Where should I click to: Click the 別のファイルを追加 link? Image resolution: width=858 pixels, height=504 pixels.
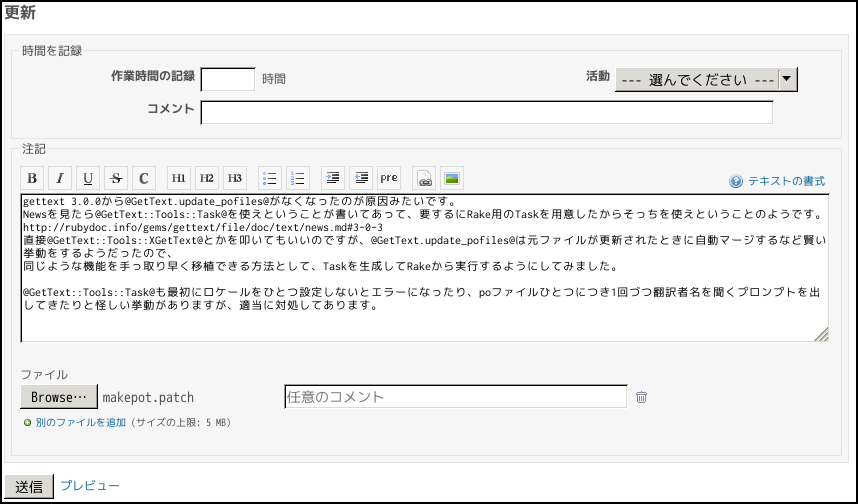[x=81, y=423]
